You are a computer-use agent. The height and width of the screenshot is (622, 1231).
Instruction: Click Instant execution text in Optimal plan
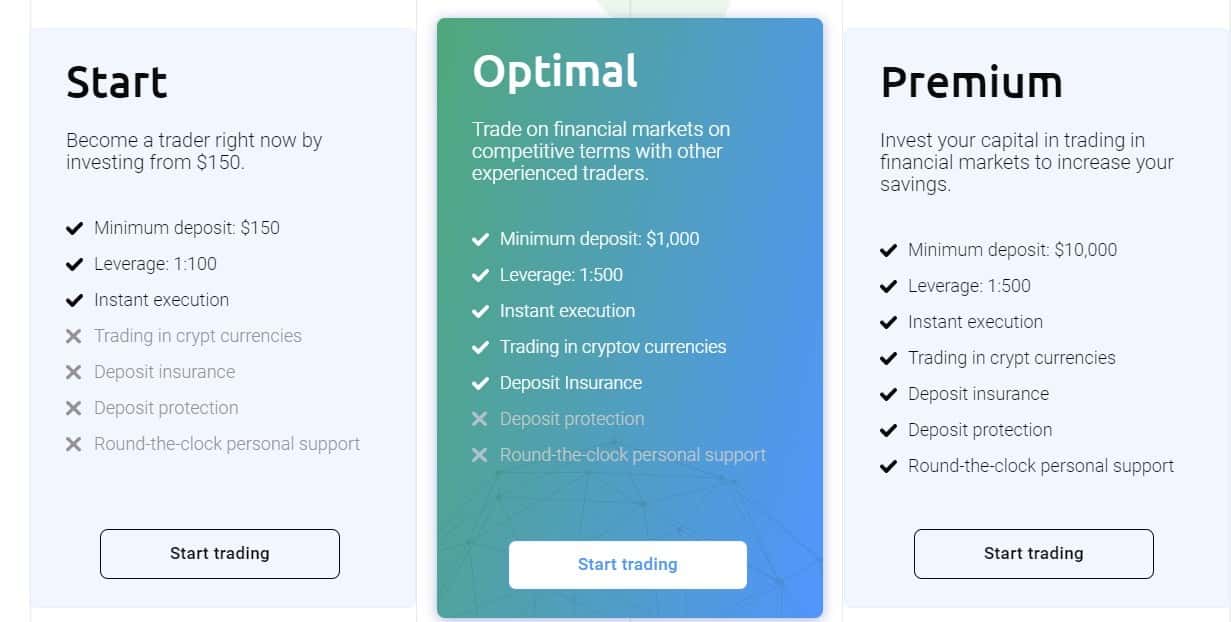[567, 311]
